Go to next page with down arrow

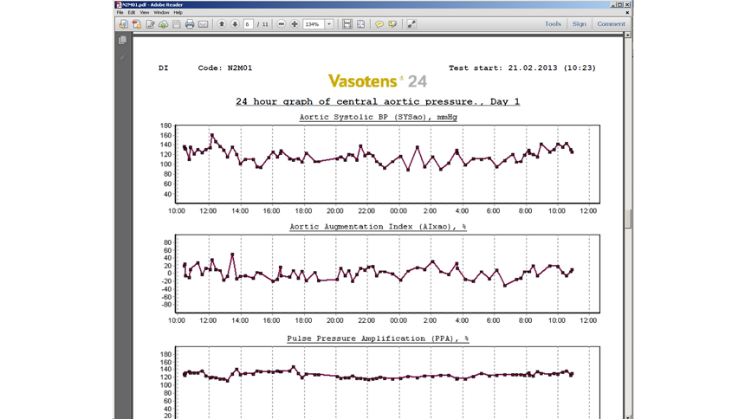[x=235, y=24]
